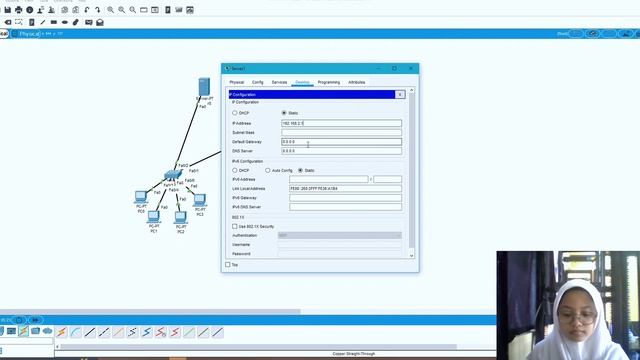Switch to the Attributes tab

356,82
